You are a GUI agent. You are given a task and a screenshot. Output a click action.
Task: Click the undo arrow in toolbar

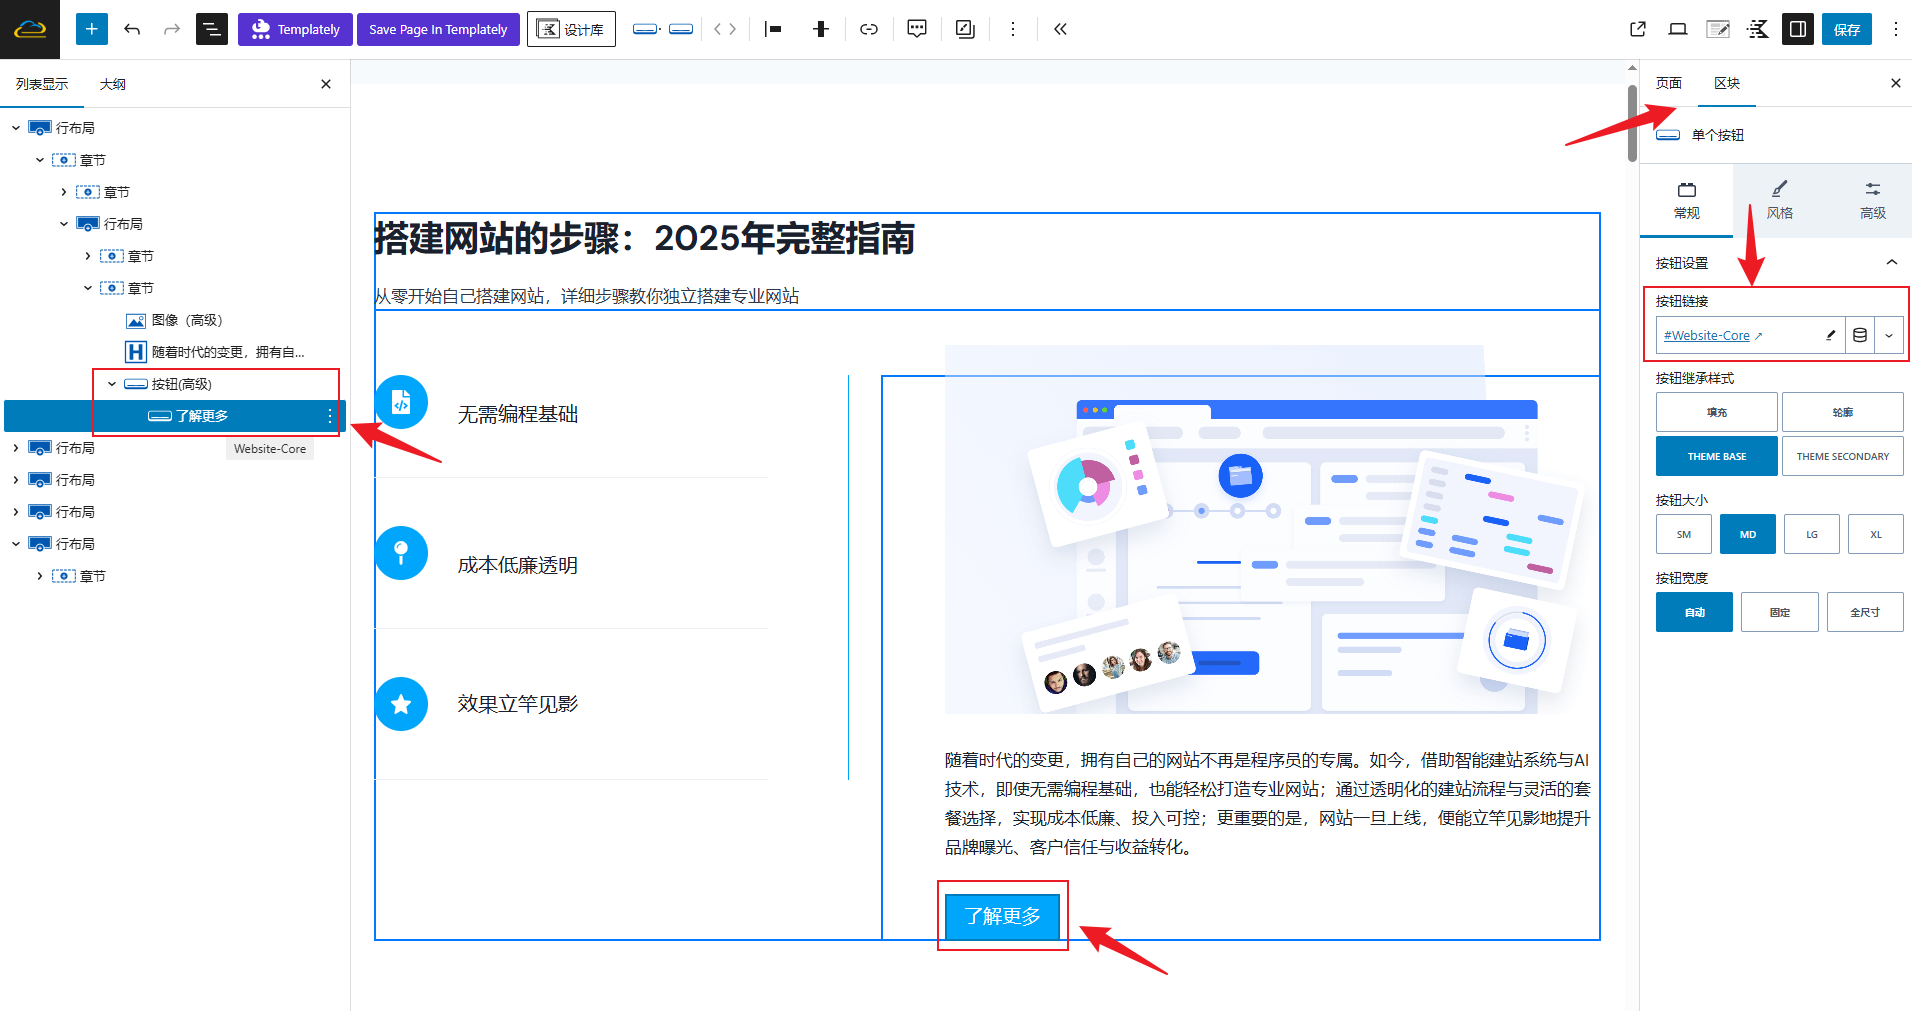pos(132,29)
